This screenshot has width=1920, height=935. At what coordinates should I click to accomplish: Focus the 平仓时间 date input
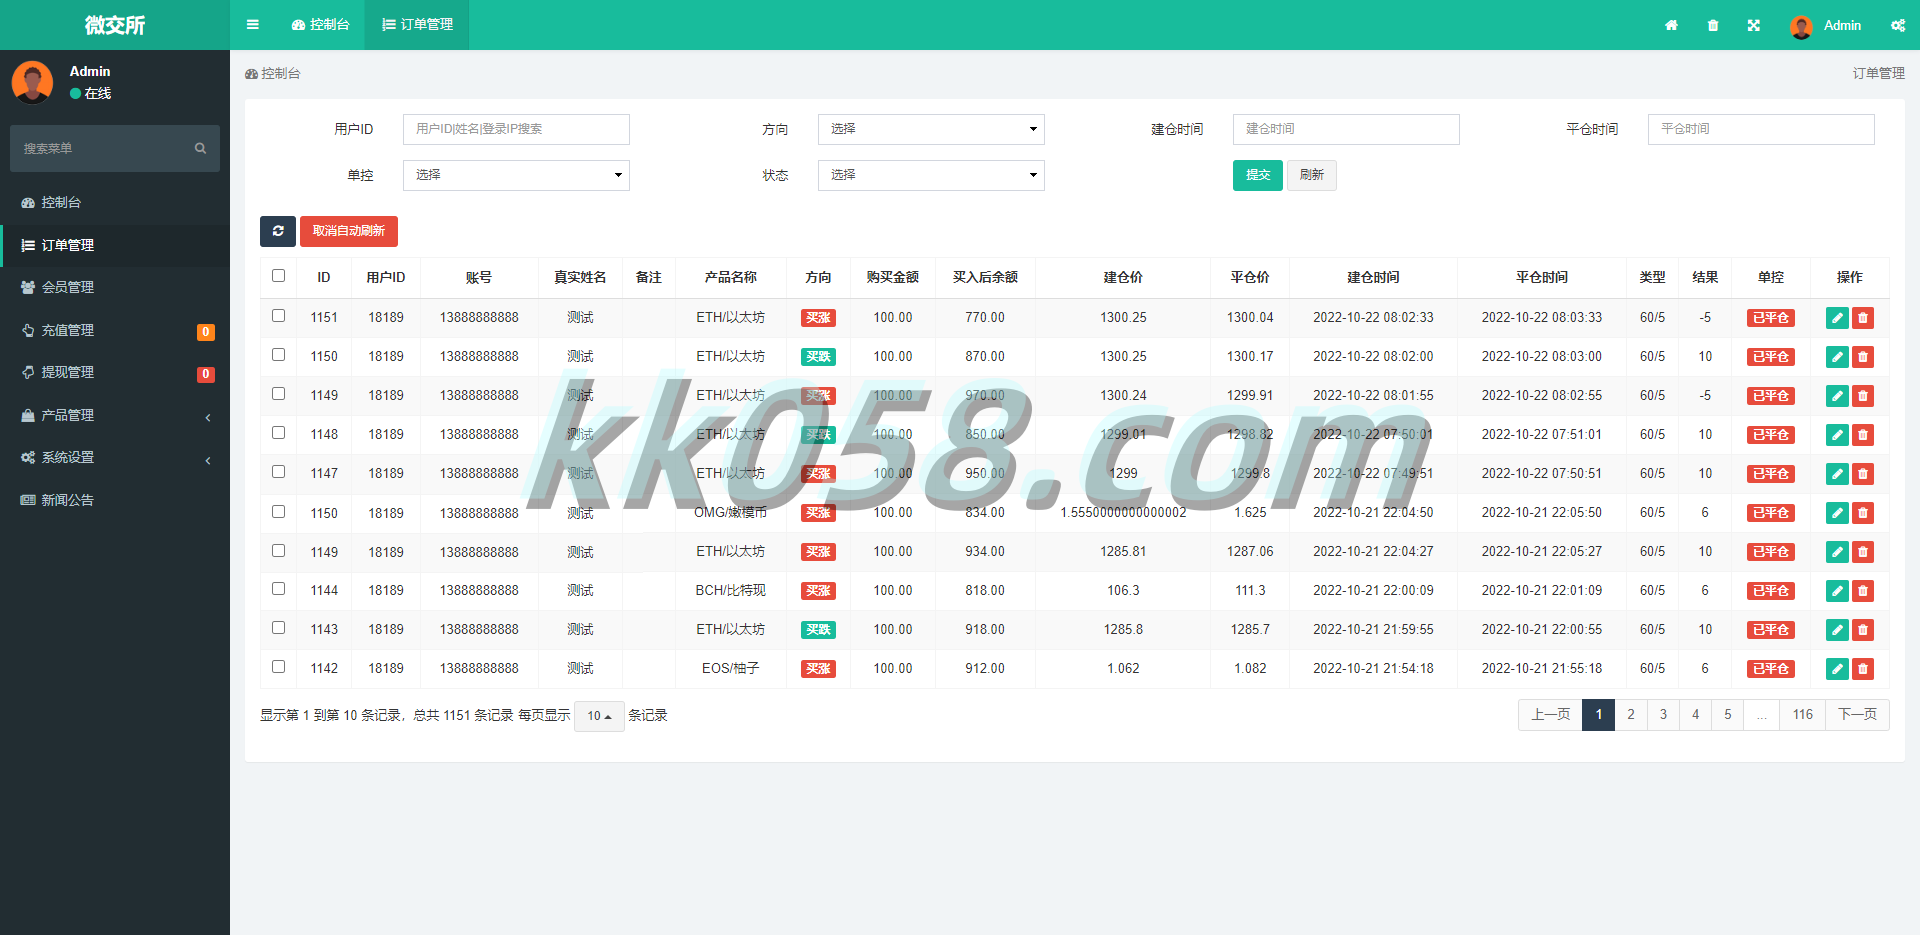click(1761, 129)
